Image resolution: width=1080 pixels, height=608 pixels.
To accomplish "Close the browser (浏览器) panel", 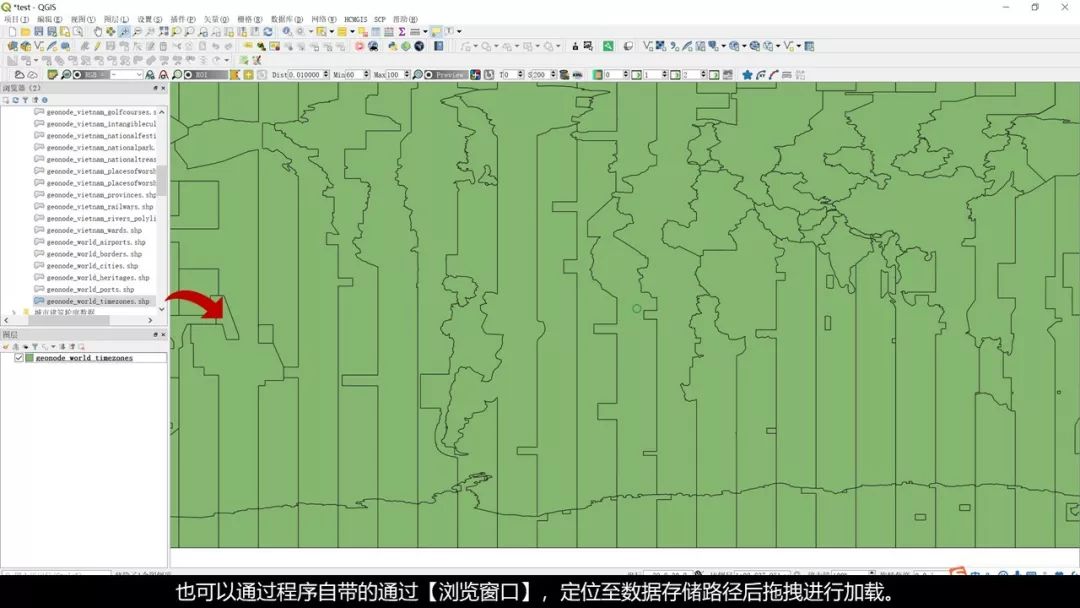I will tap(163, 88).
